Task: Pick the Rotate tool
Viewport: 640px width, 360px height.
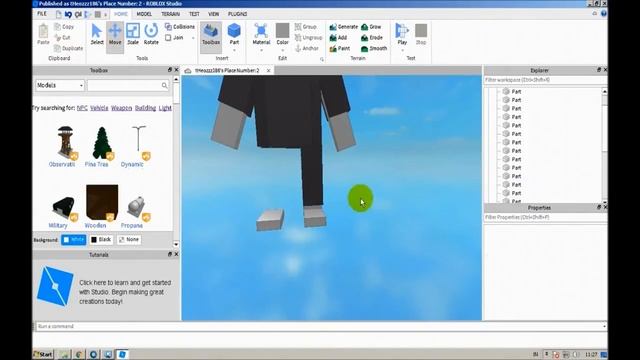Action: (x=151, y=34)
